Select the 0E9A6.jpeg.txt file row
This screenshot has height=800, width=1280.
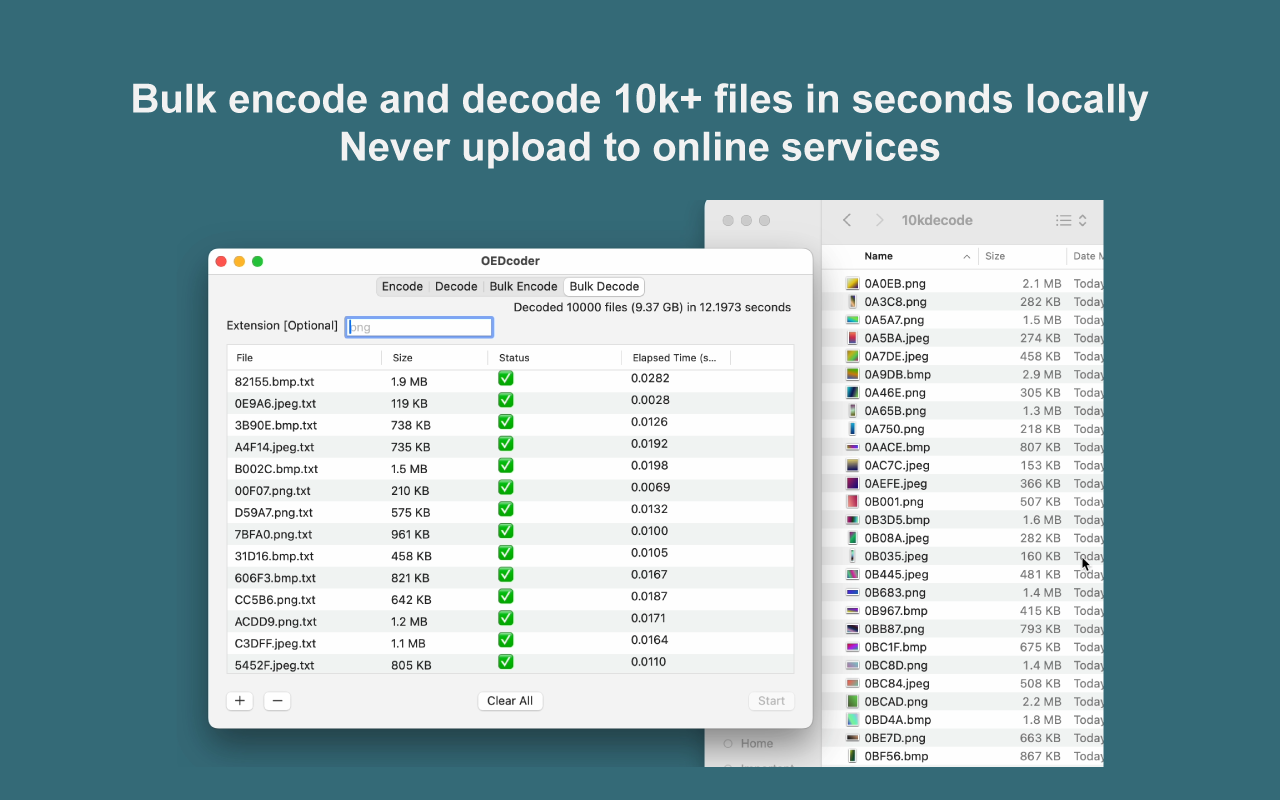tap(511, 403)
